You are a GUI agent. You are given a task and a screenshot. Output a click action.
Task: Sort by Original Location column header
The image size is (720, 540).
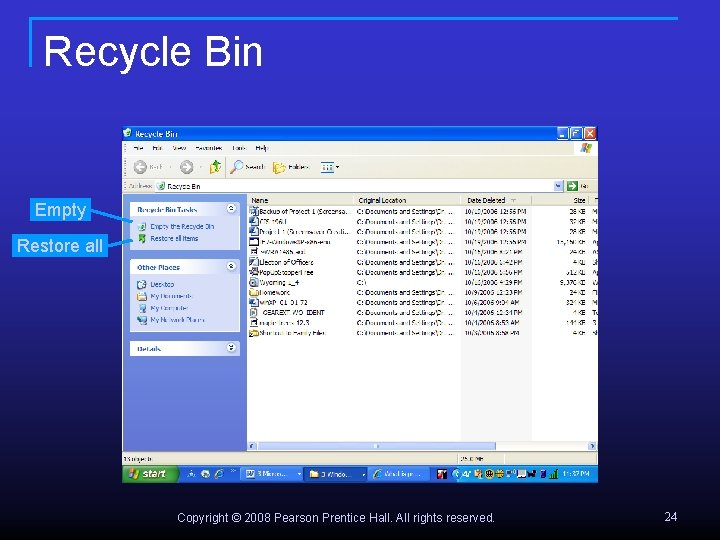point(407,200)
